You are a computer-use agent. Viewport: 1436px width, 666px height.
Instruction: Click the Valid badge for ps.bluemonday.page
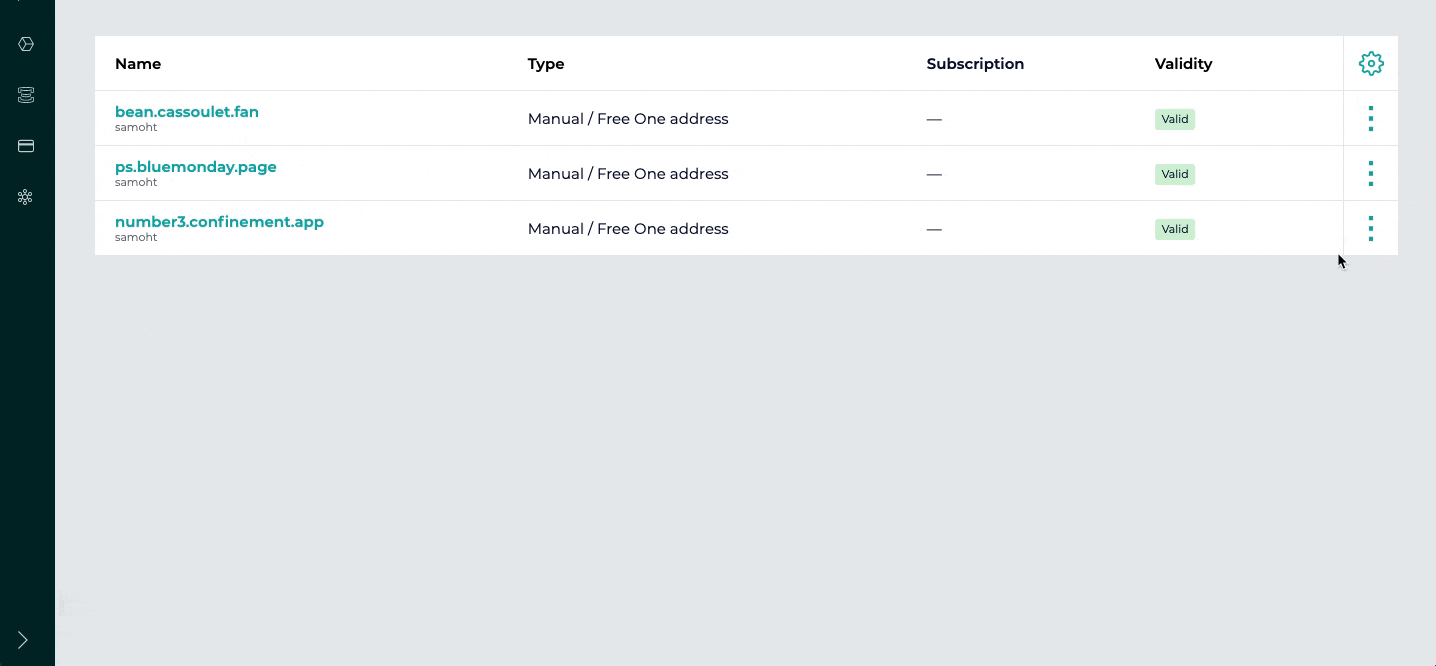pyautogui.click(x=1175, y=174)
